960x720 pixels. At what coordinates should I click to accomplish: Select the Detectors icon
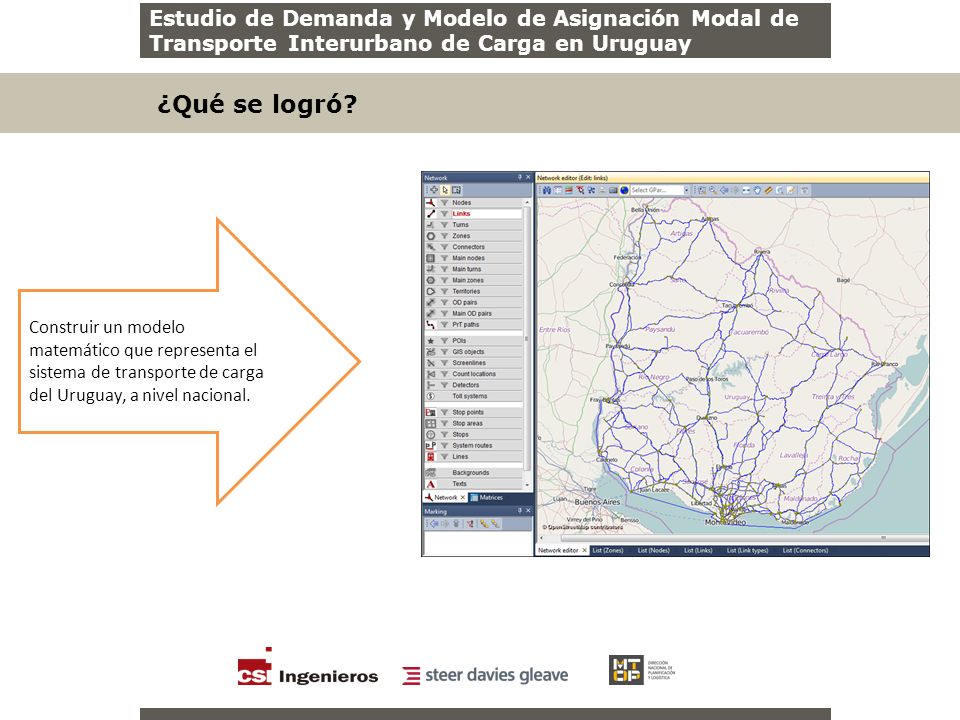point(430,385)
